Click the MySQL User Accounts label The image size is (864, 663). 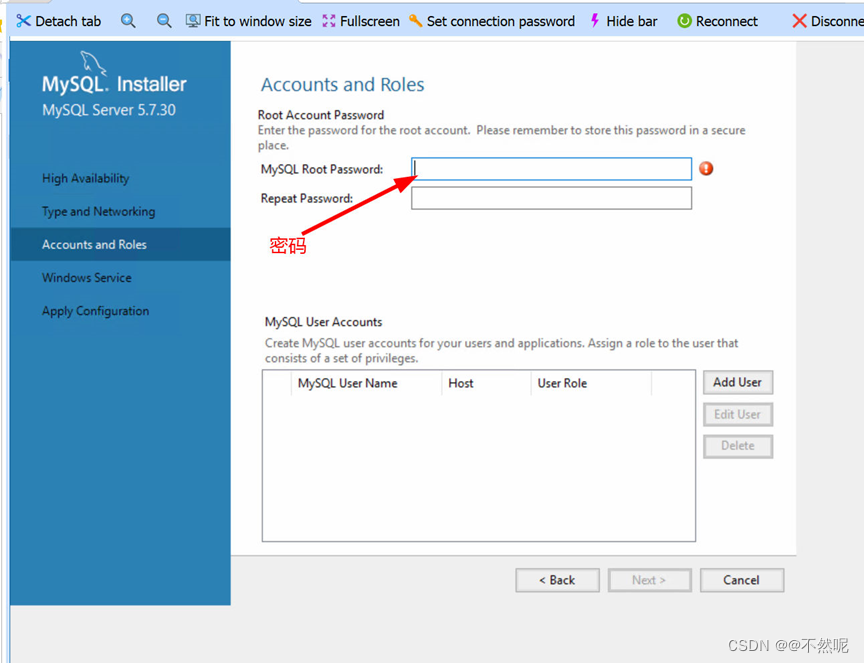coord(323,322)
